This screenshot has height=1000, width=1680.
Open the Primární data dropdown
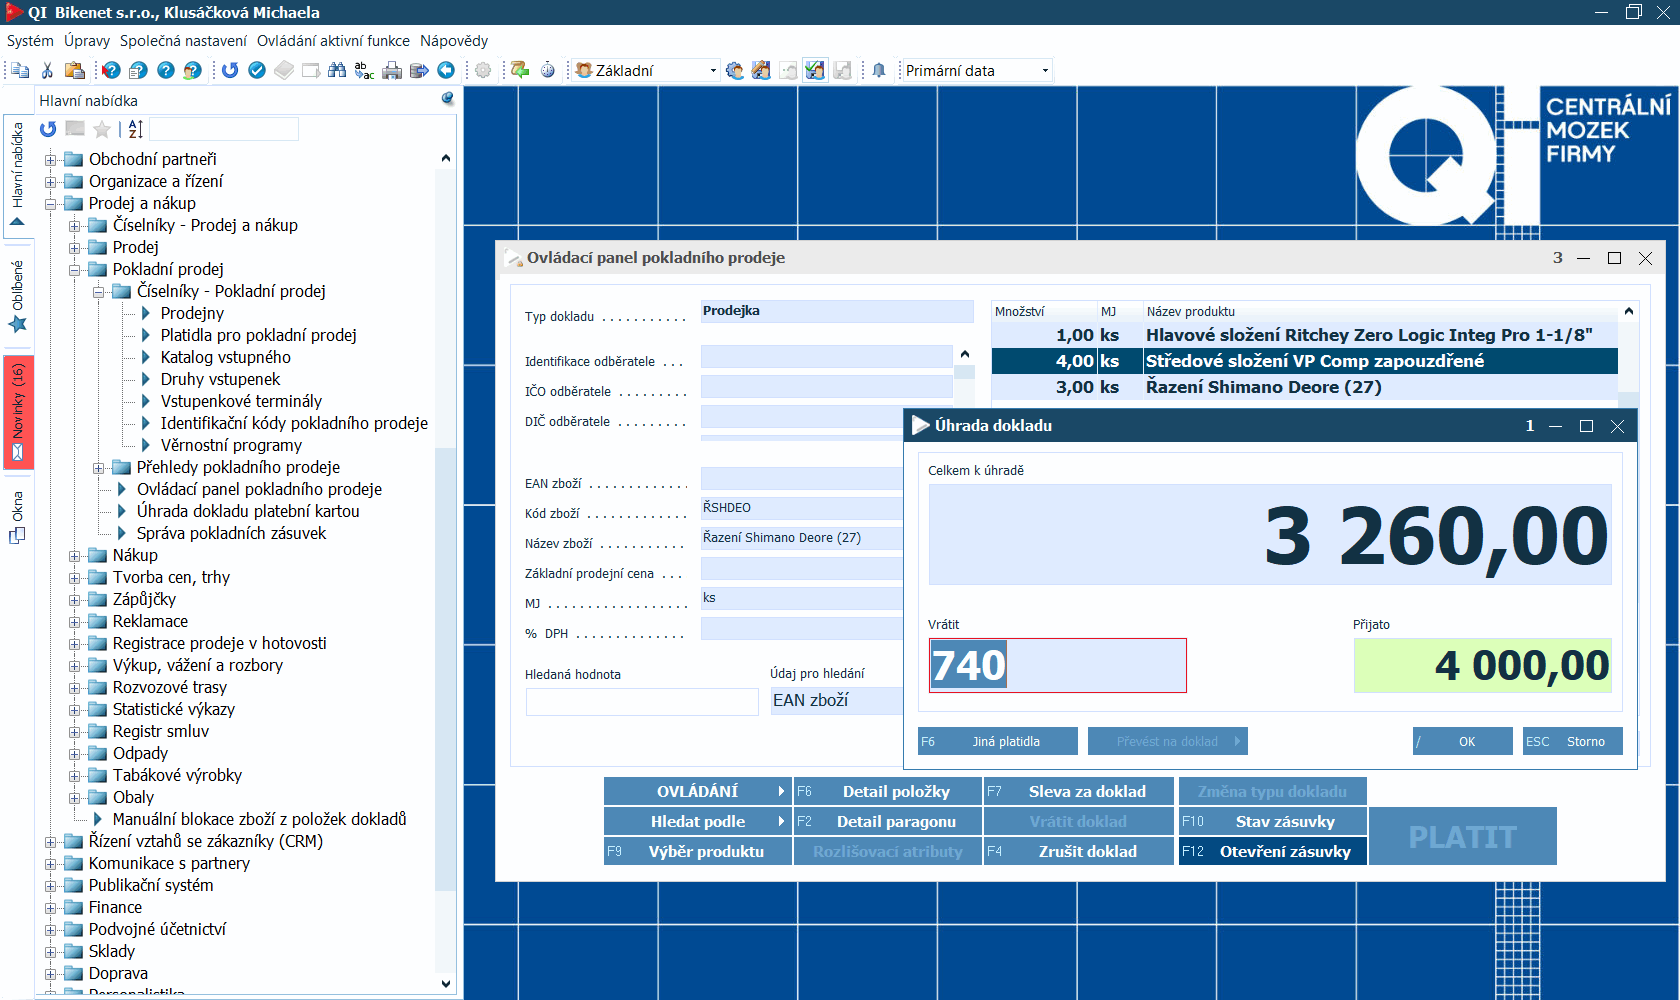pos(1045,71)
